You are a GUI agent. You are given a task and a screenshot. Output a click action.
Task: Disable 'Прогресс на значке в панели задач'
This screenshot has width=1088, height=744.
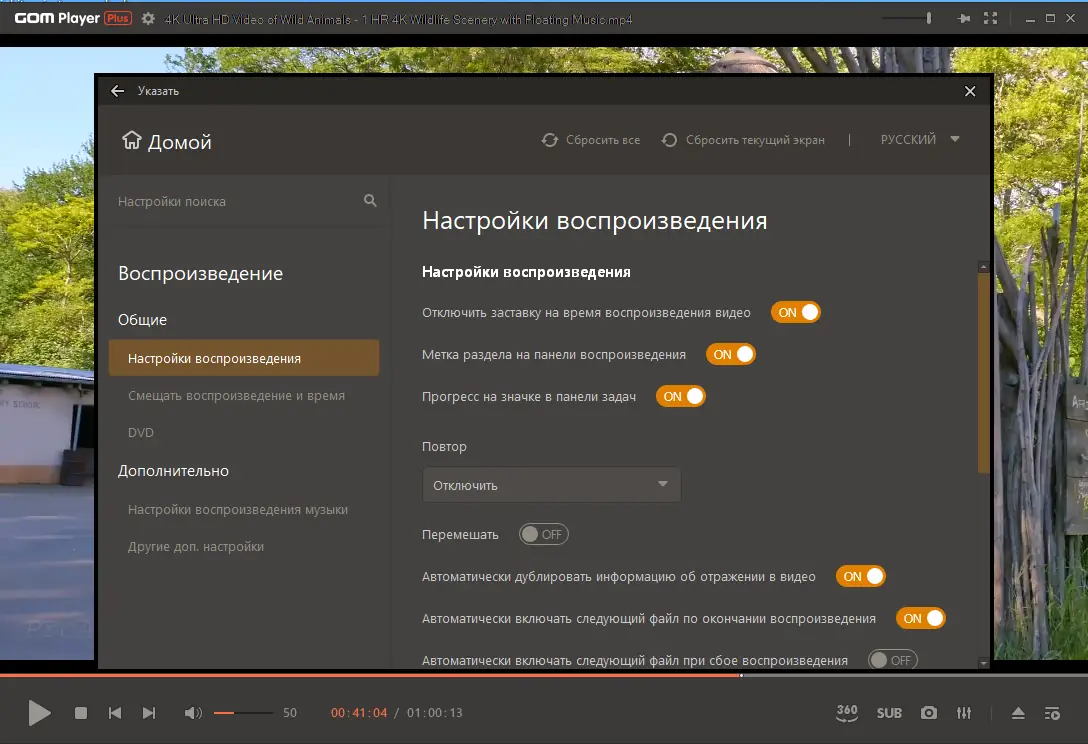(681, 396)
